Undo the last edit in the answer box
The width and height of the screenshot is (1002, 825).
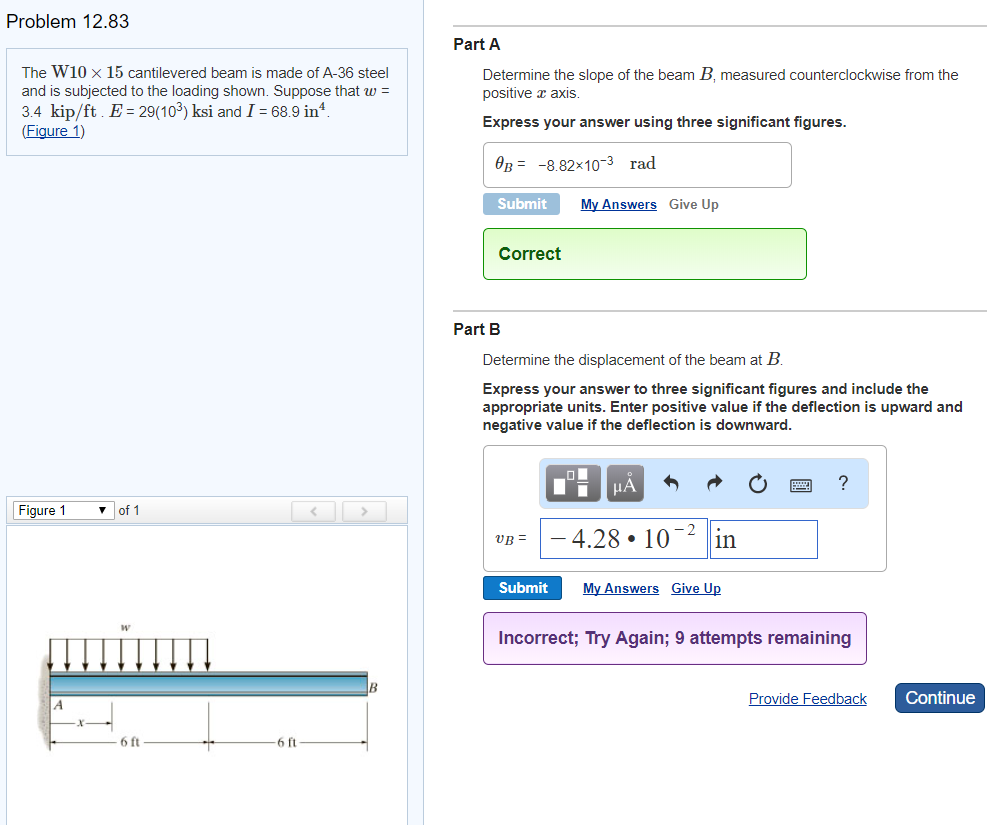coord(670,483)
